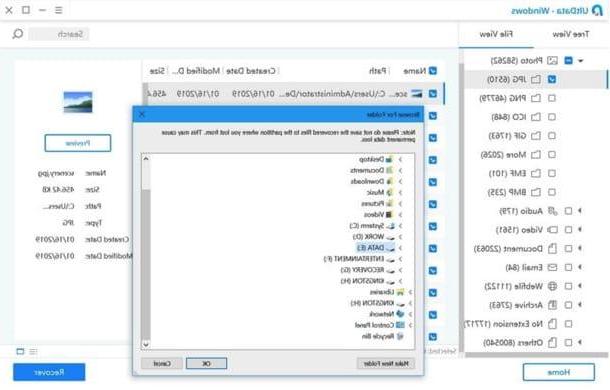
Task: Sort by the Created Date column header
Action: tap(251, 71)
